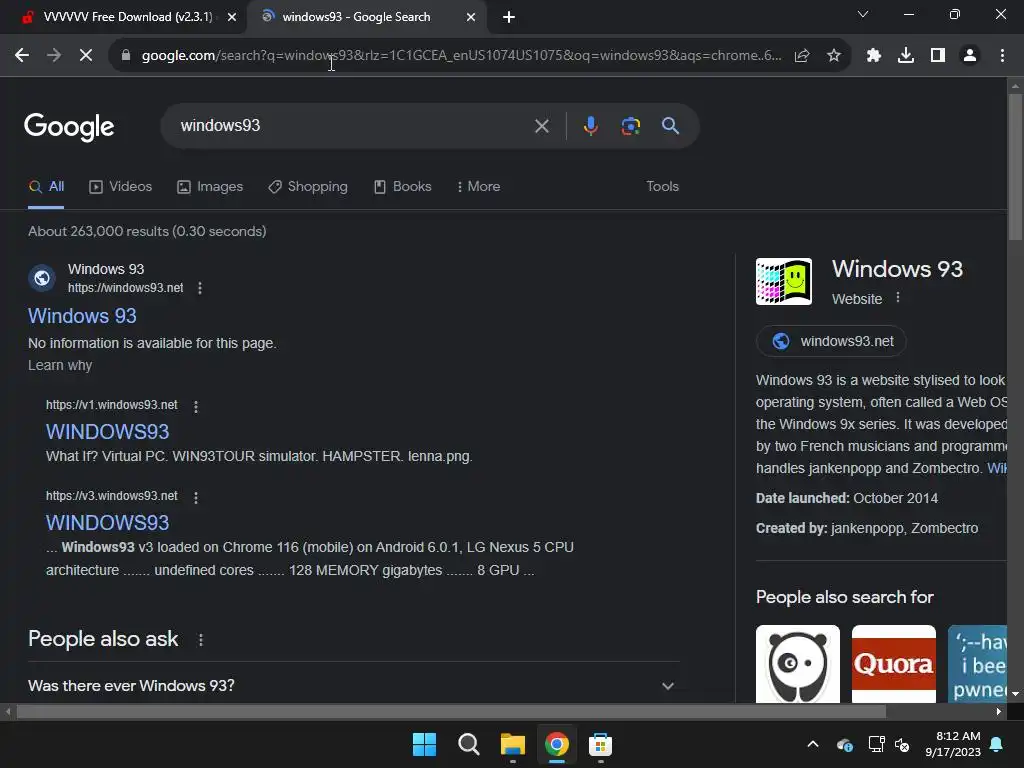The width and height of the screenshot is (1024, 768).
Task: Open options dots next to v1.windows93.net
Action: (196, 406)
